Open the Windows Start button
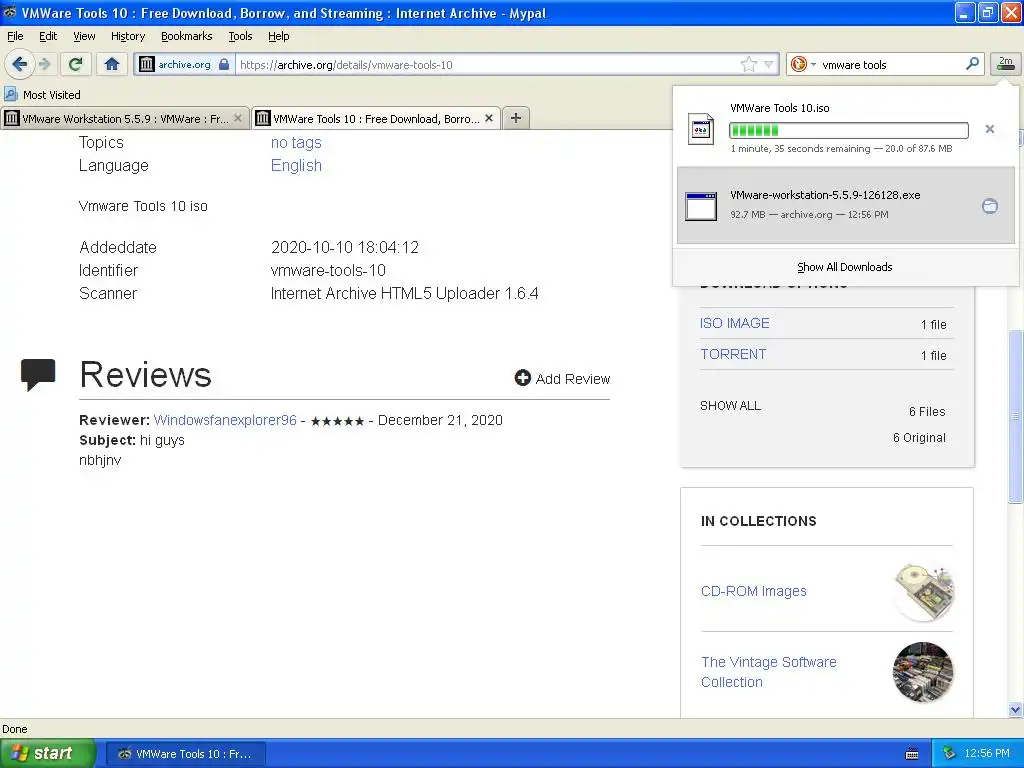Viewport: 1024px width, 768px height. [x=47, y=753]
